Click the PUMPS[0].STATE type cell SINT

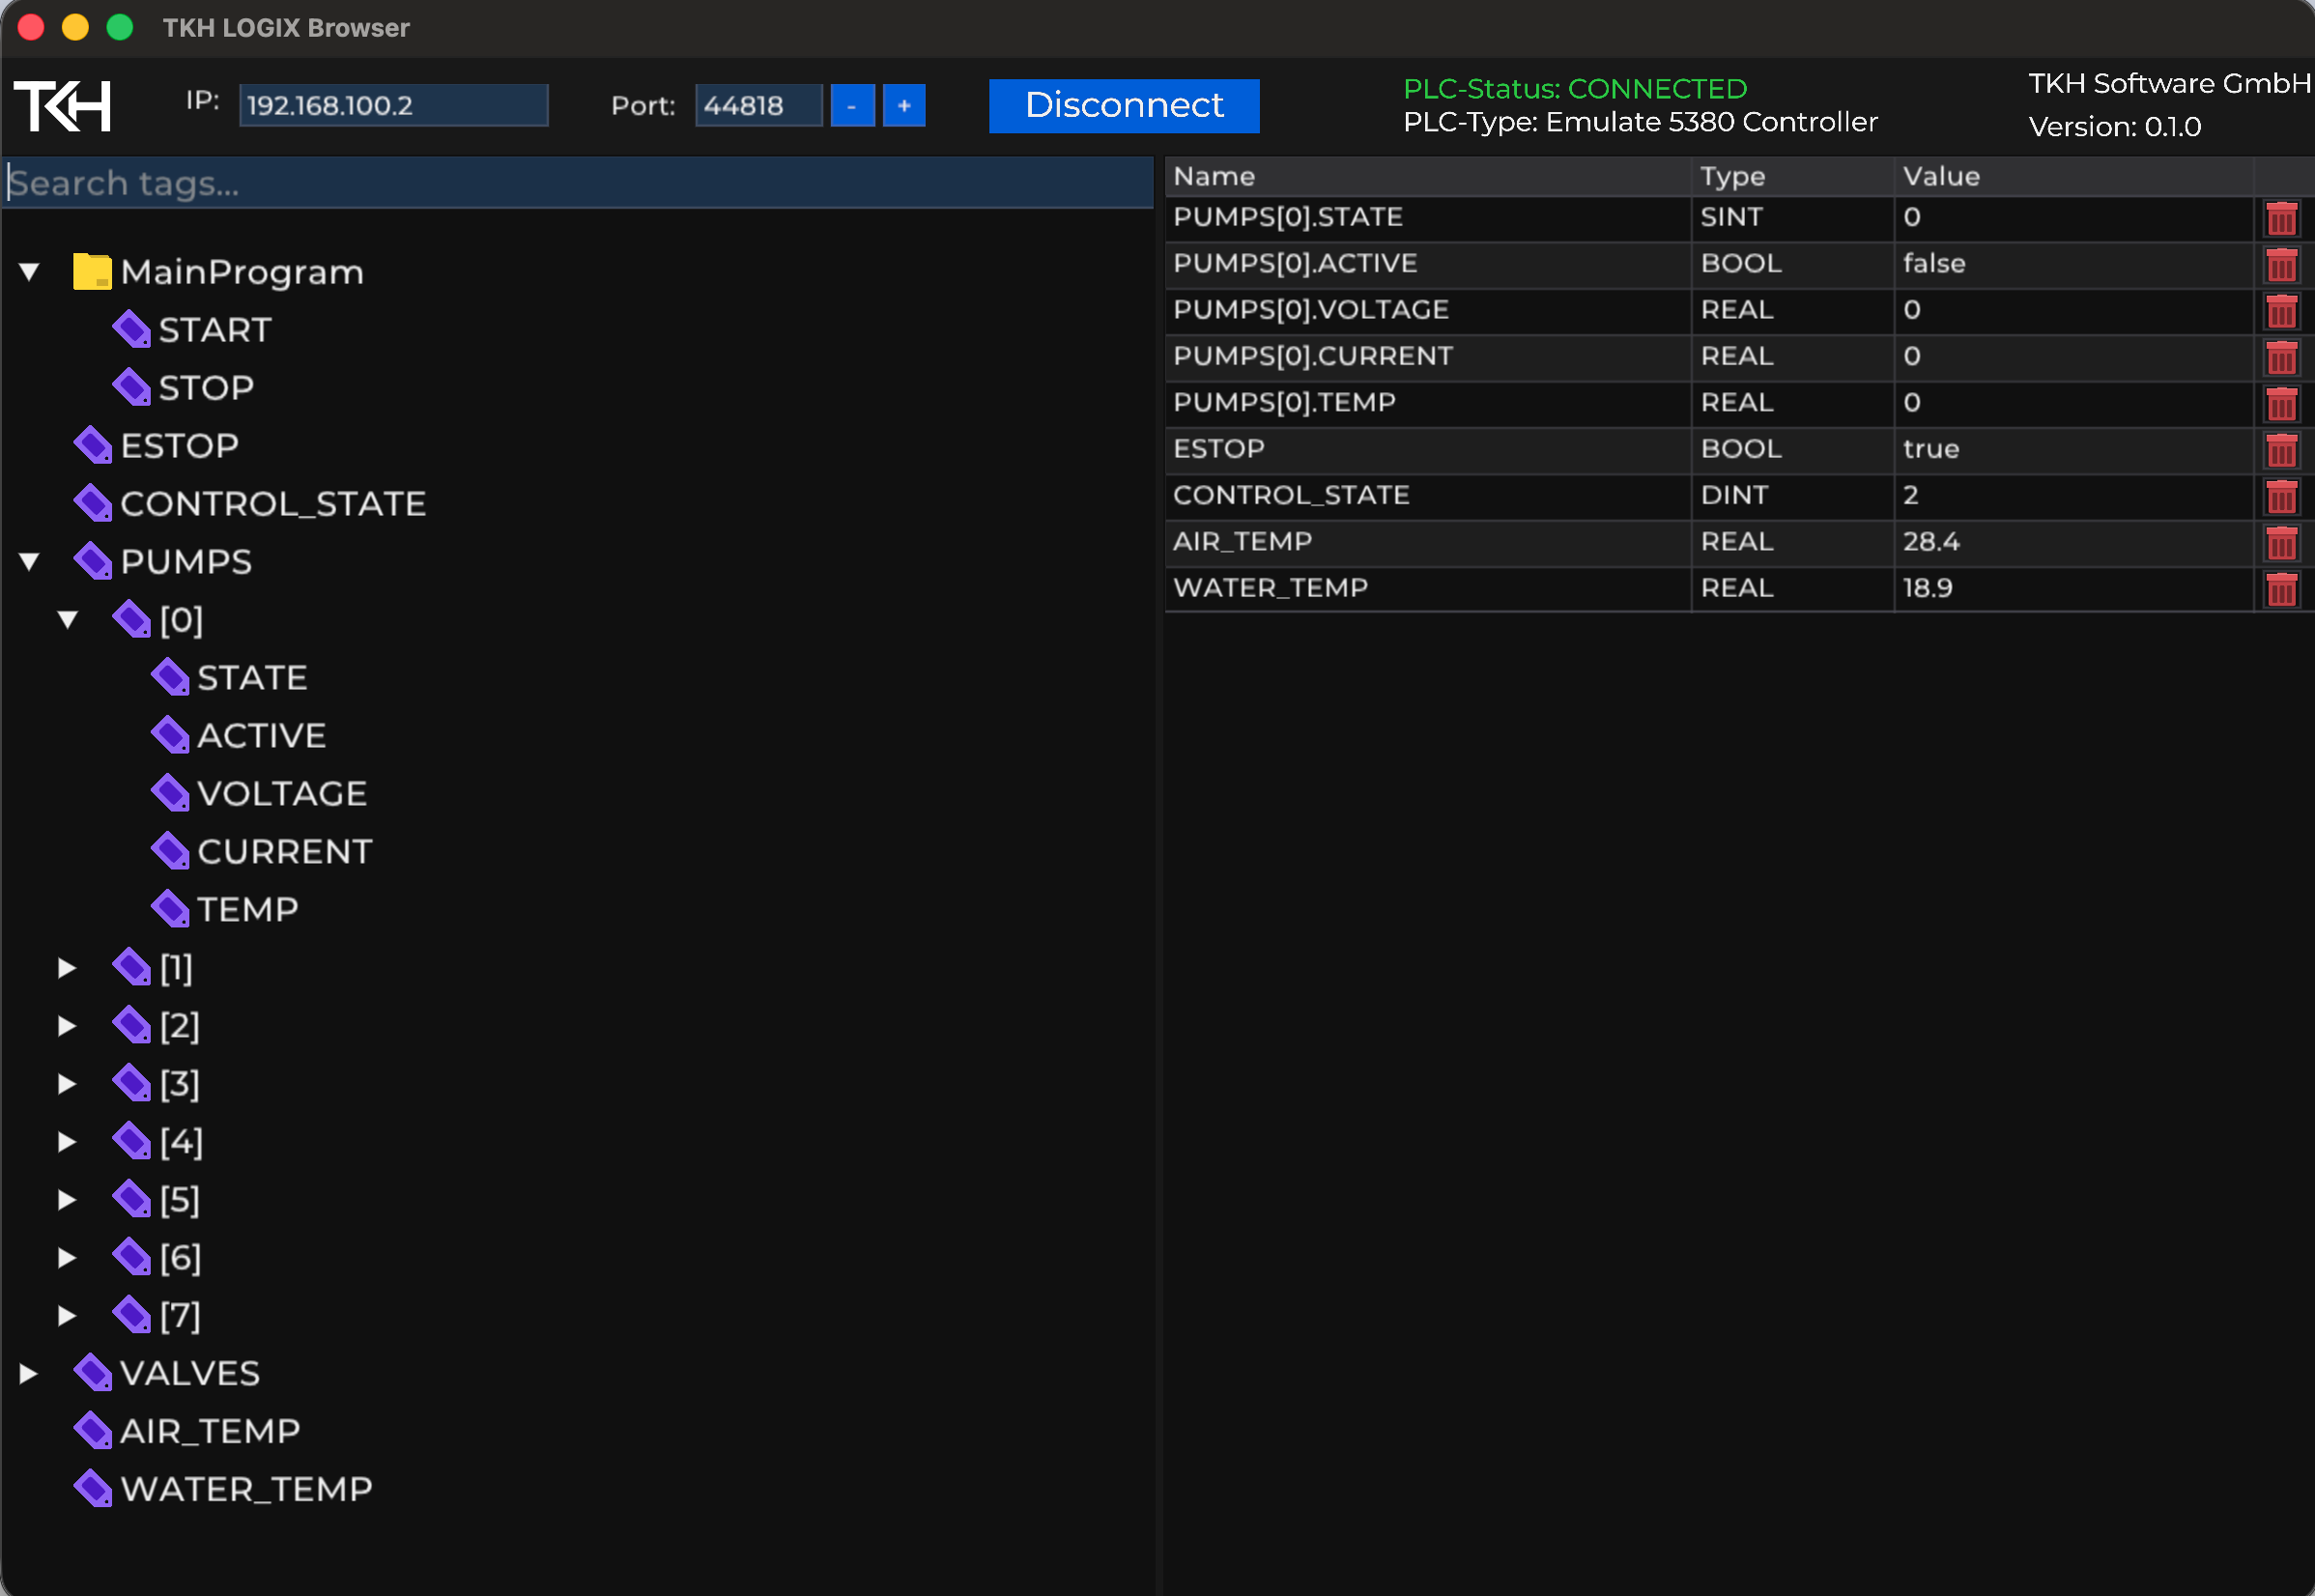tap(1793, 217)
